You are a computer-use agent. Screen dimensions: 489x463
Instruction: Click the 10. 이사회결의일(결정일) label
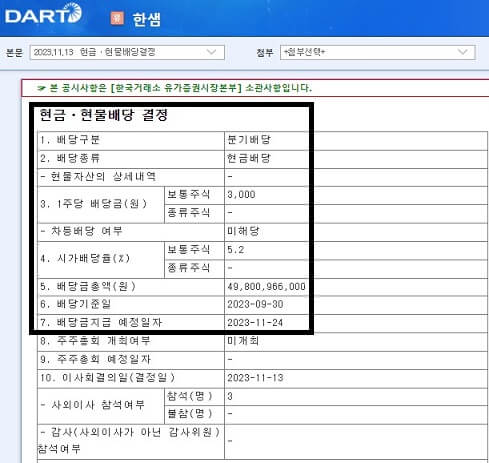[x=107, y=378]
